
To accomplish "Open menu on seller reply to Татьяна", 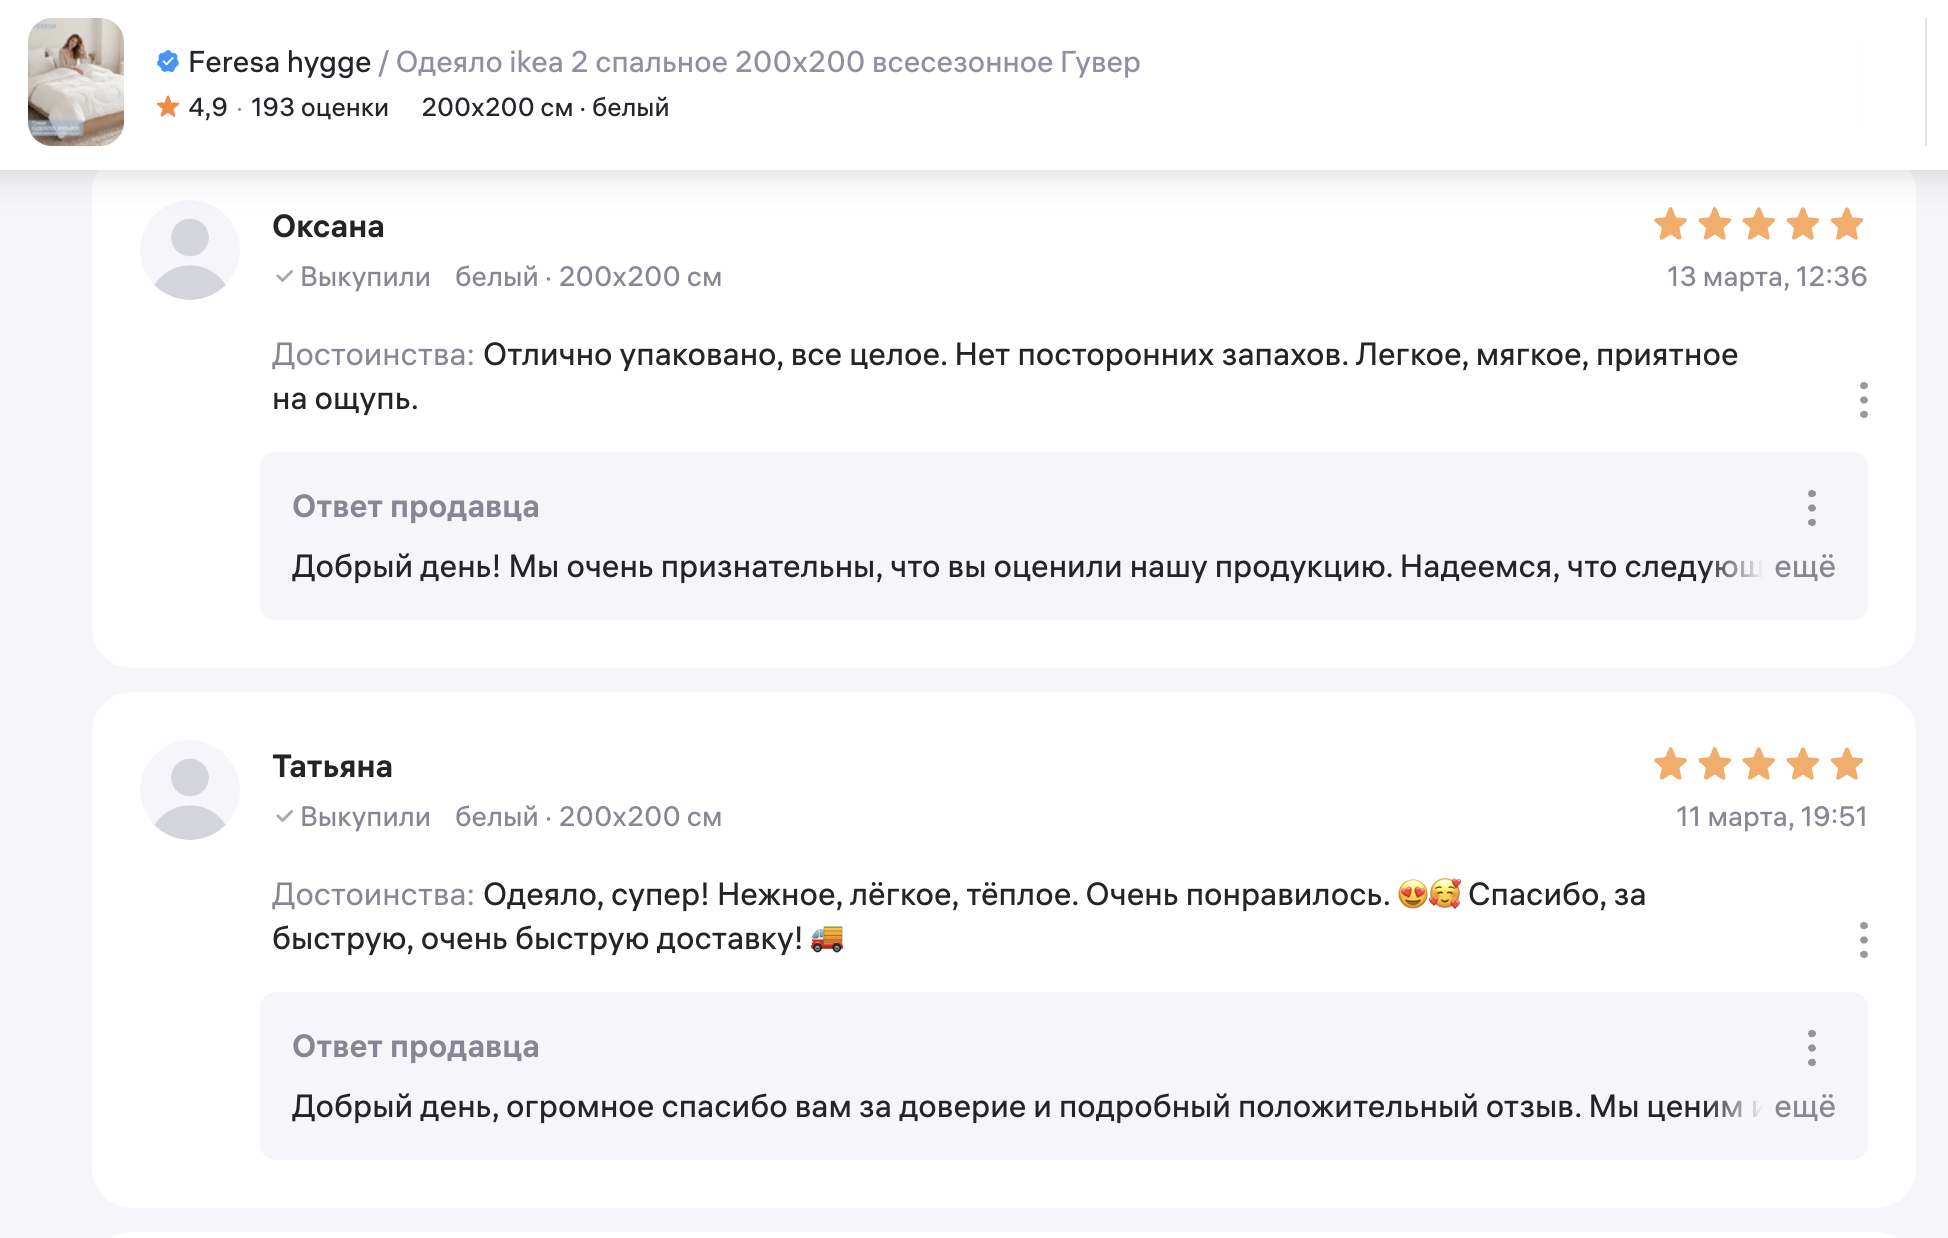I will [x=1811, y=1048].
